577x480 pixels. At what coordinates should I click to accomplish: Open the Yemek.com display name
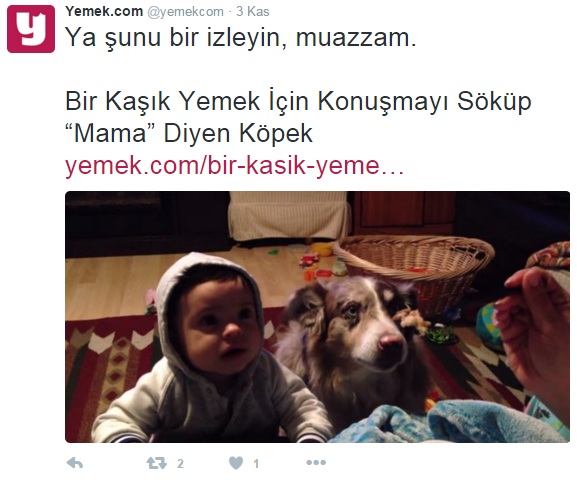point(104,11)
